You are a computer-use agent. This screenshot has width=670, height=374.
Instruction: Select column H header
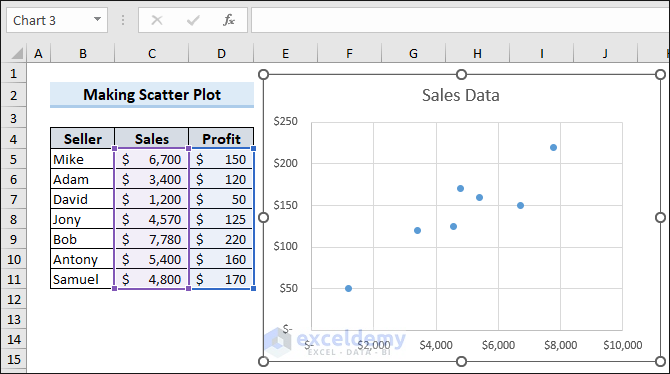(478, 53)
